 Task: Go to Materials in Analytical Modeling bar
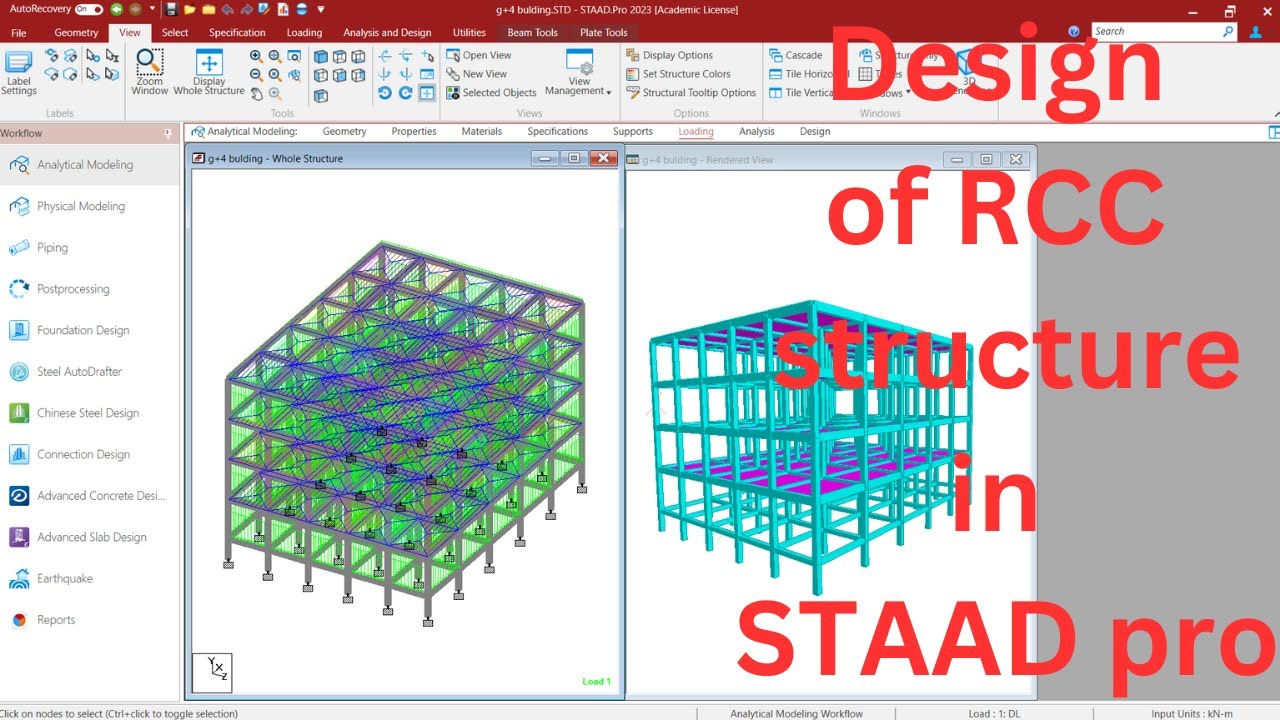(482, 131)
